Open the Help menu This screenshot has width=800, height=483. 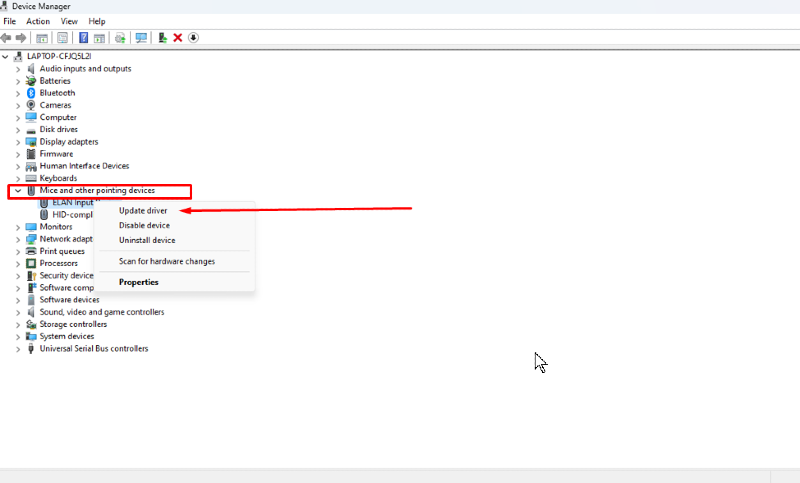pos(96,21)
